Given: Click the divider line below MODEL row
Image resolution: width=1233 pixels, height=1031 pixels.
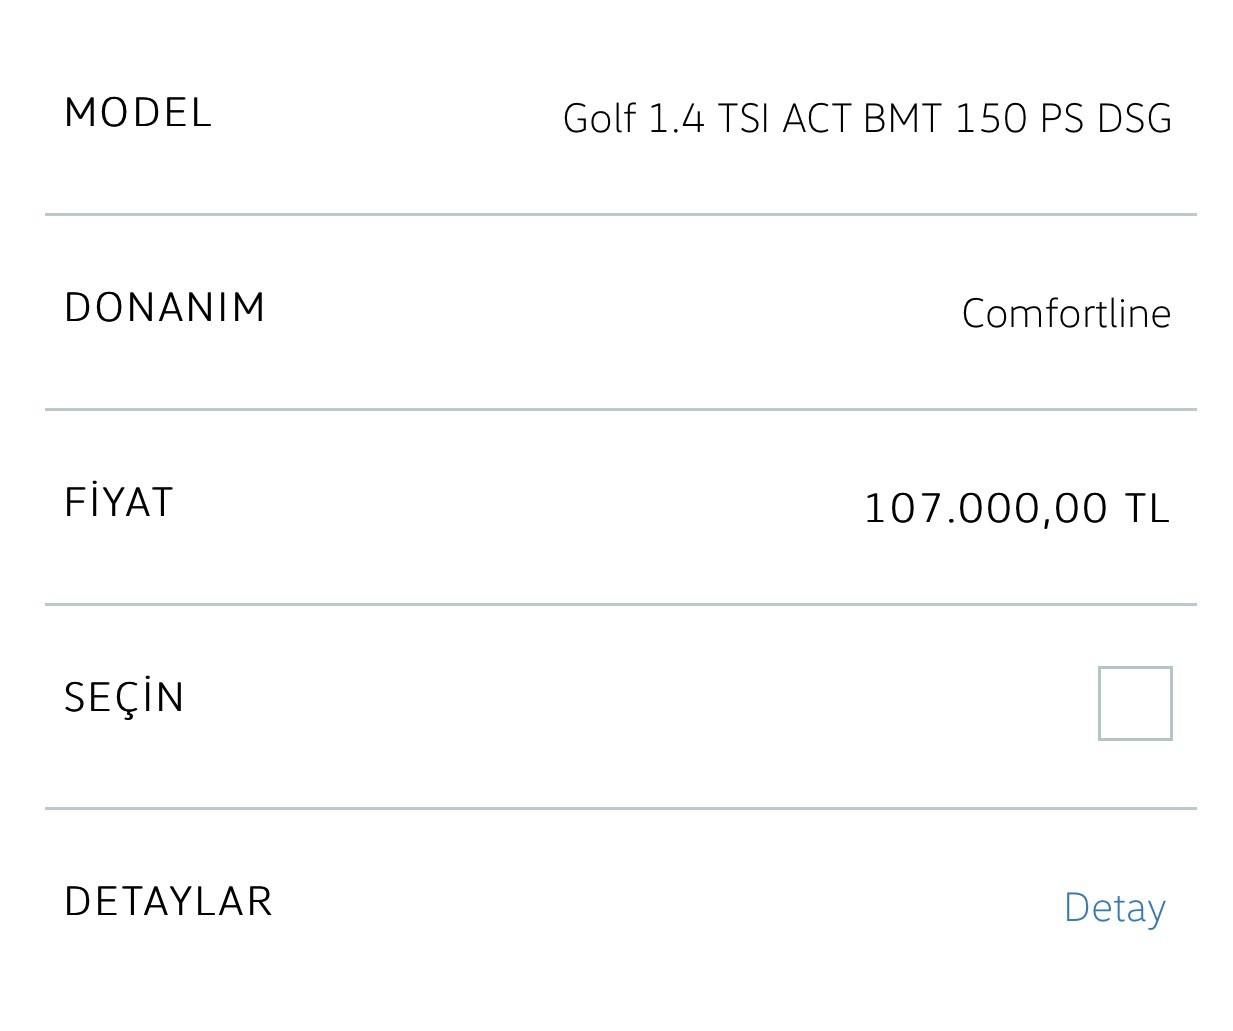Looking at the screenshot, I should coord(621,214).
